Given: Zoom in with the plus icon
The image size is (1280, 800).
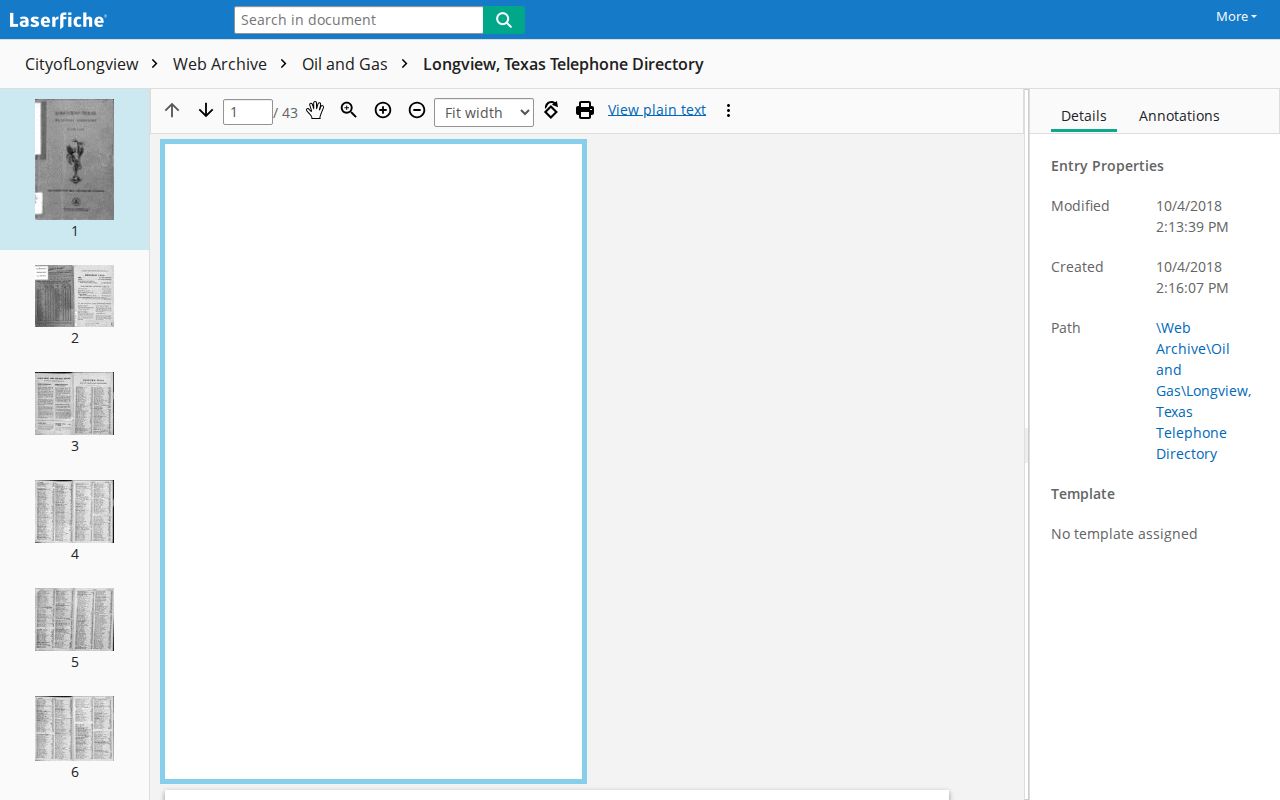Looking at the screenshot, I should 383,111.
